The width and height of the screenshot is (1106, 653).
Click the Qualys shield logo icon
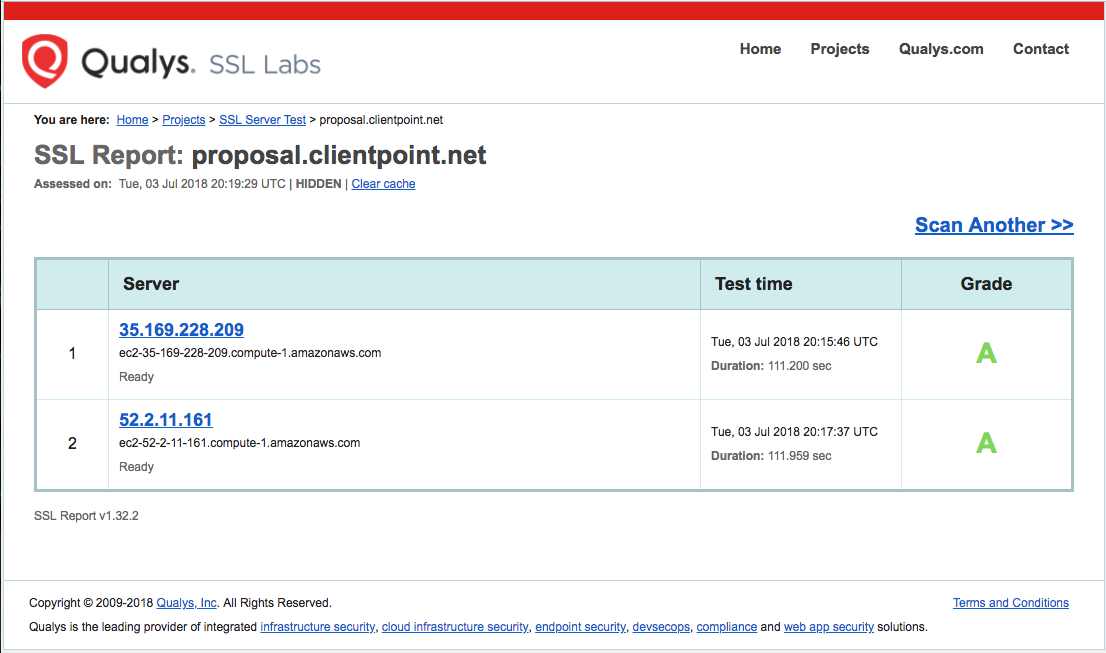click(45, 61)
